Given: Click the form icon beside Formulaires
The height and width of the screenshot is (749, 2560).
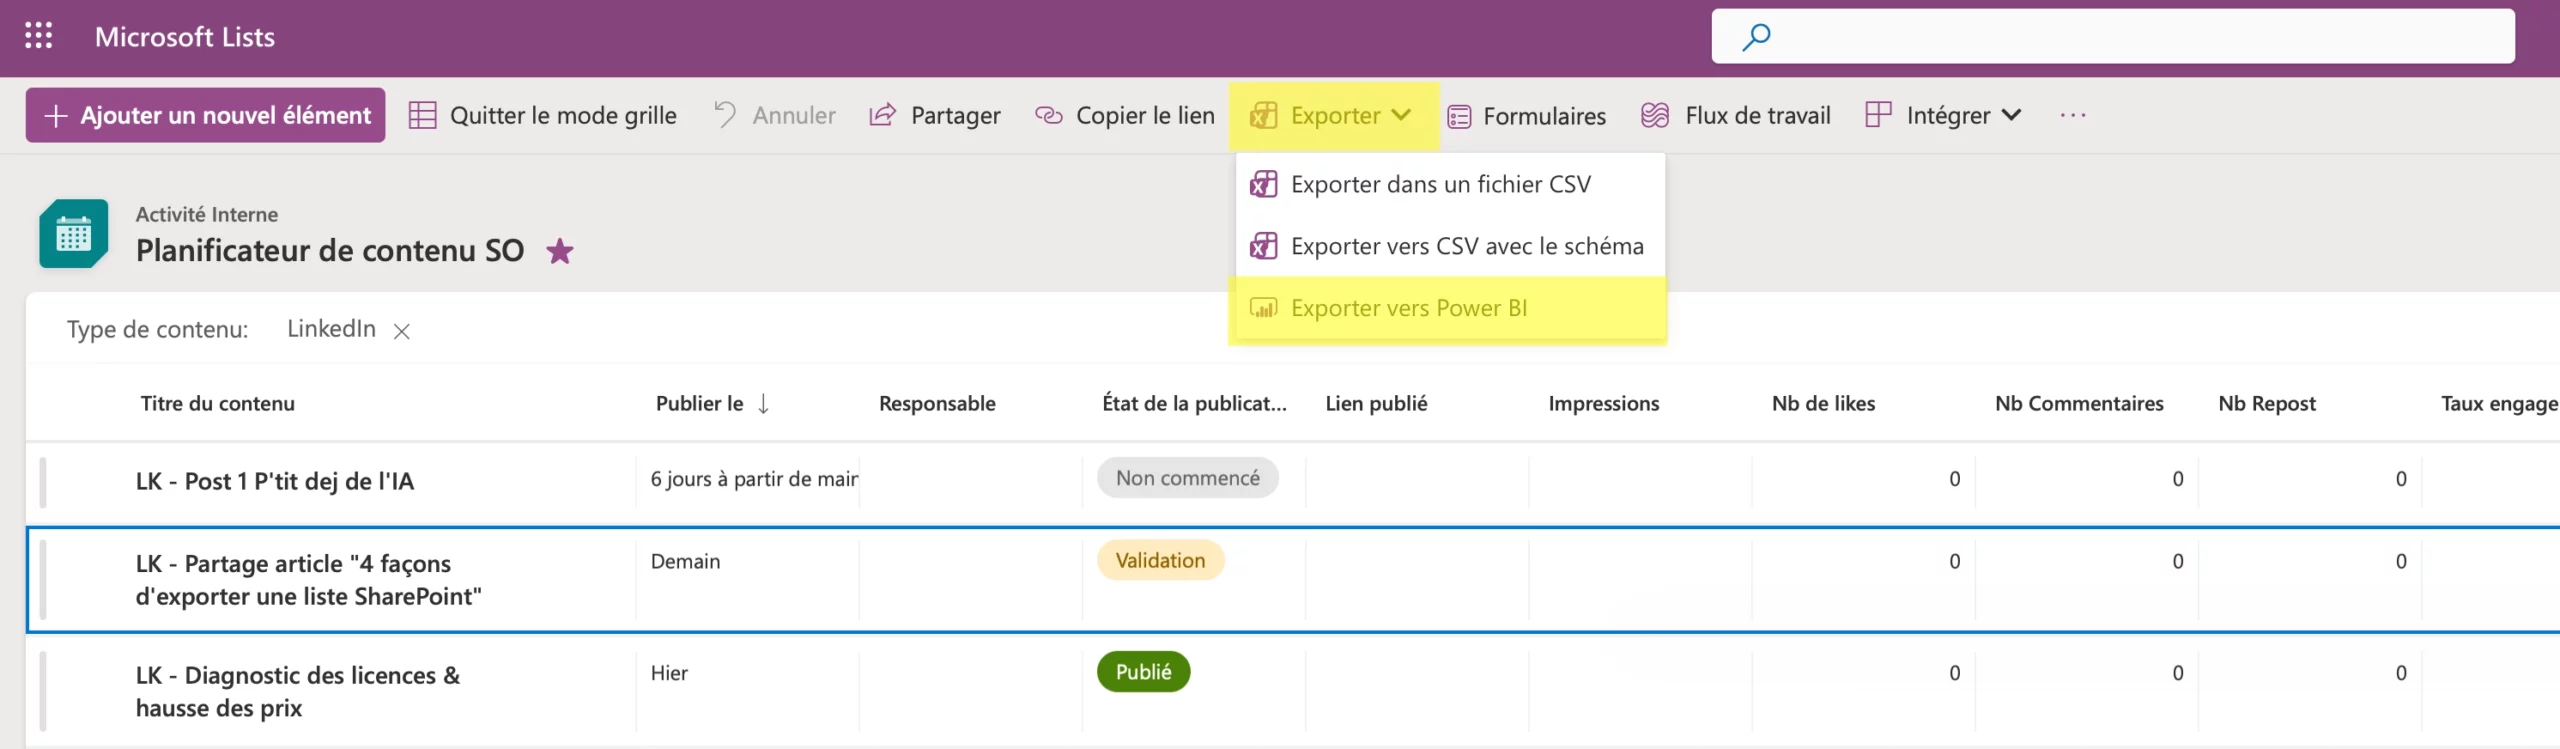Looking at the screenshot, I should click(1459, 117).
